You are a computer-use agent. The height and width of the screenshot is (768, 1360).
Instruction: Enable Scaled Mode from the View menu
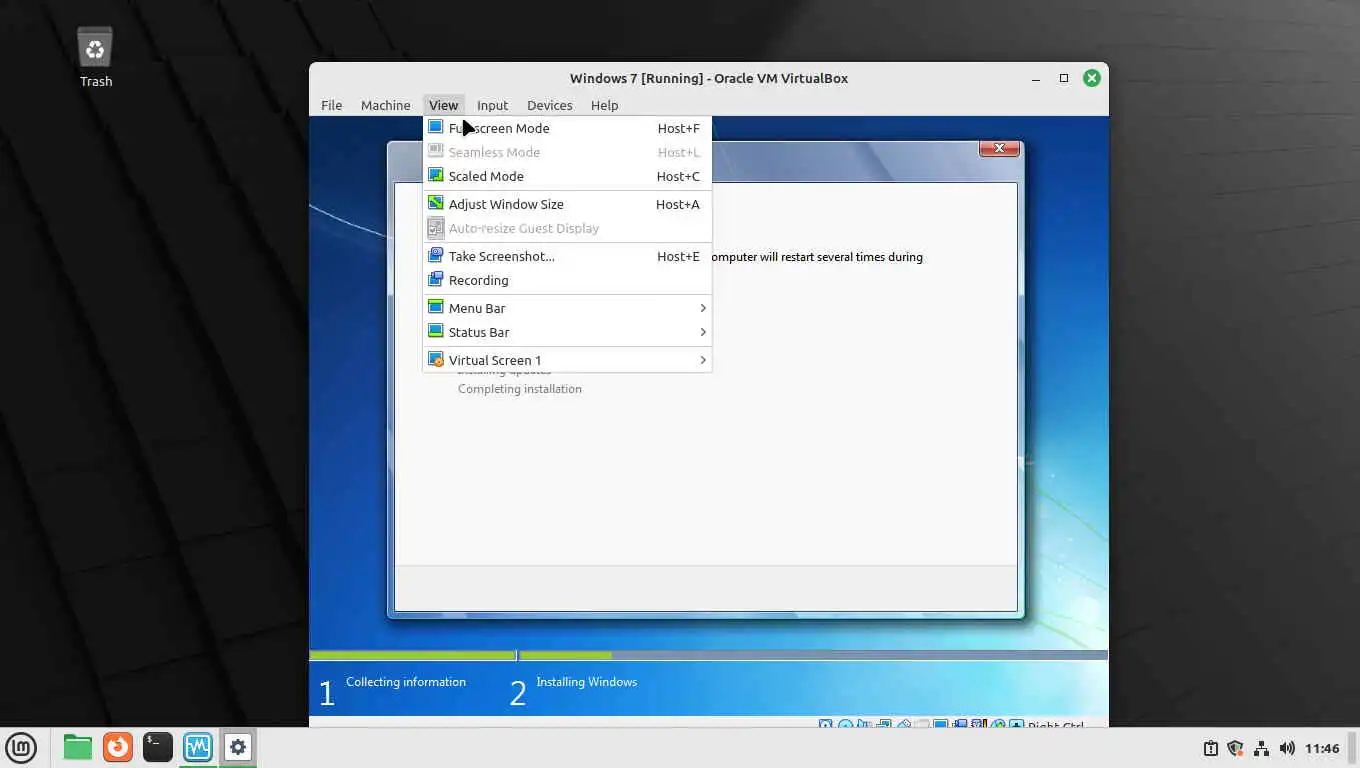point(567,176)
